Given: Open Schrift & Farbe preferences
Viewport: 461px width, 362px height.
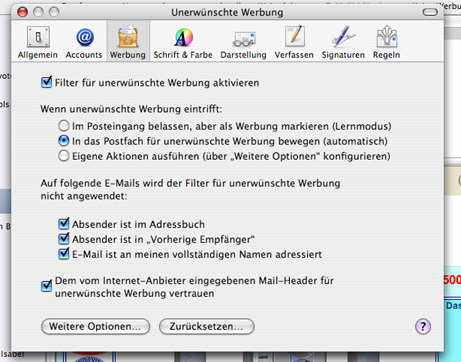Looking at the screenshot, I should tap(183, 43).
